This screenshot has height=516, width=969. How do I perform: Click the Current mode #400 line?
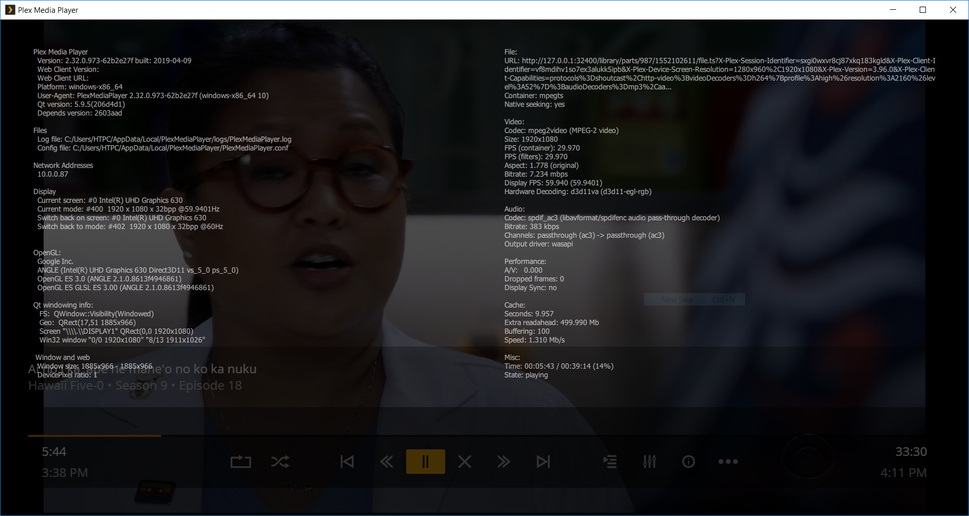coord(128,209)
